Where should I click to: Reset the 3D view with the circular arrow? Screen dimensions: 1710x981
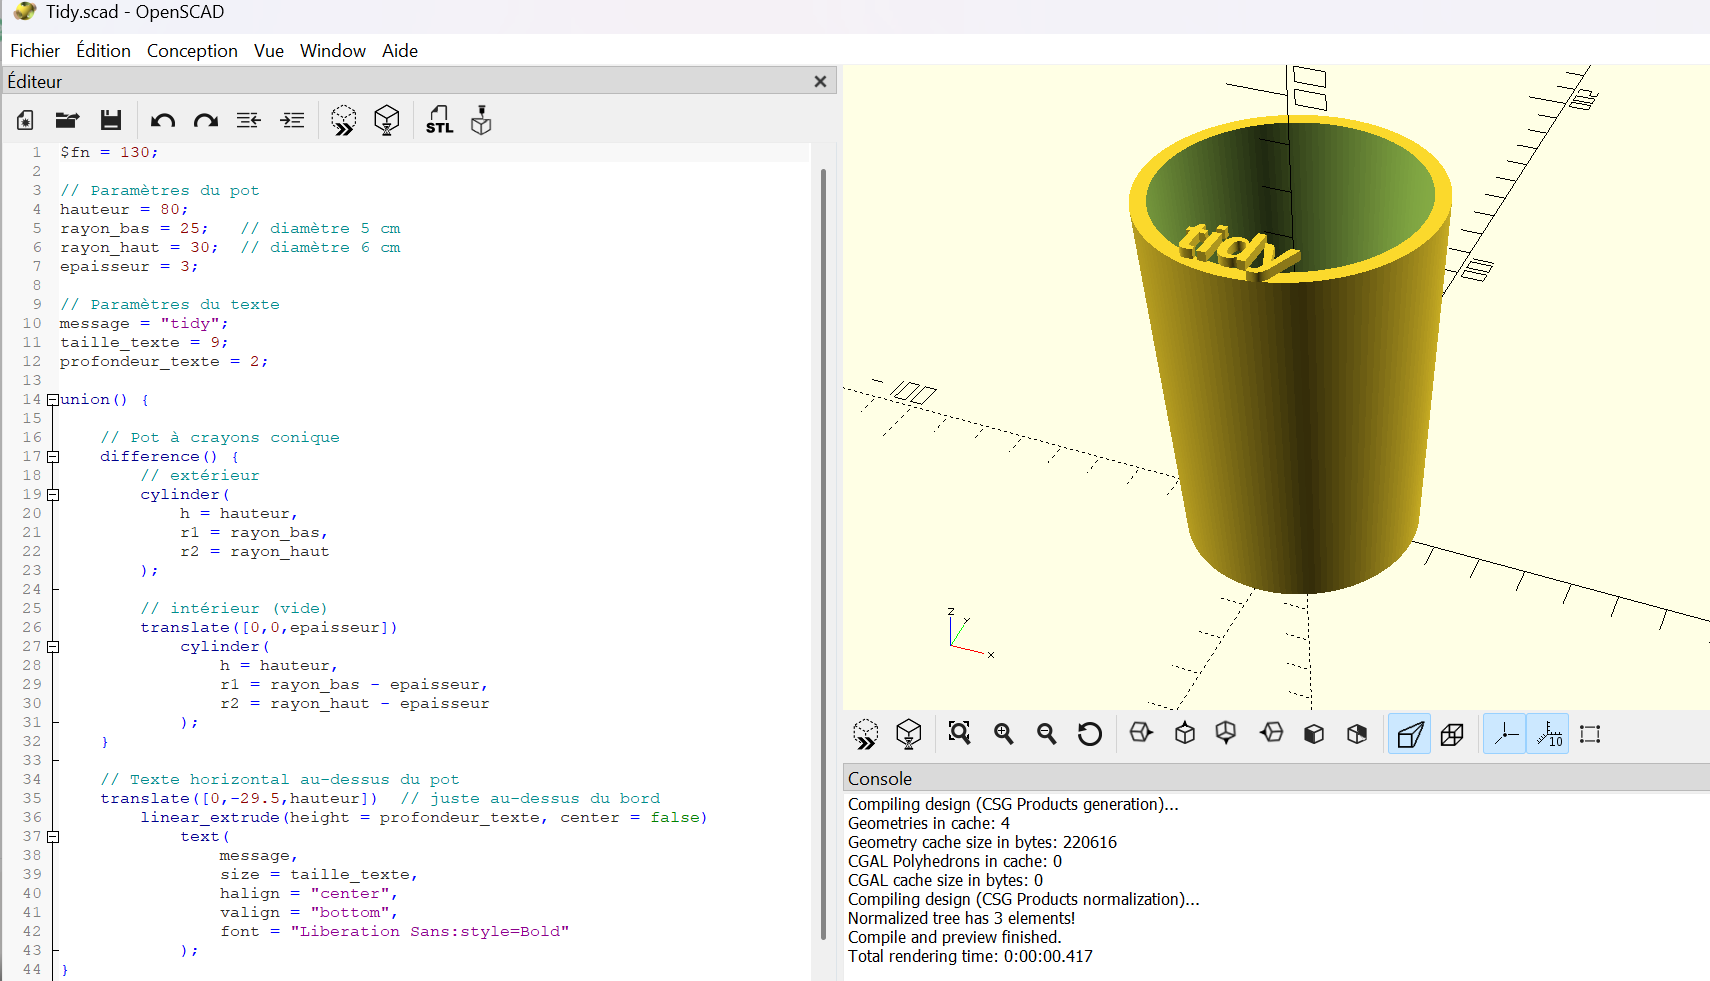1089,734
